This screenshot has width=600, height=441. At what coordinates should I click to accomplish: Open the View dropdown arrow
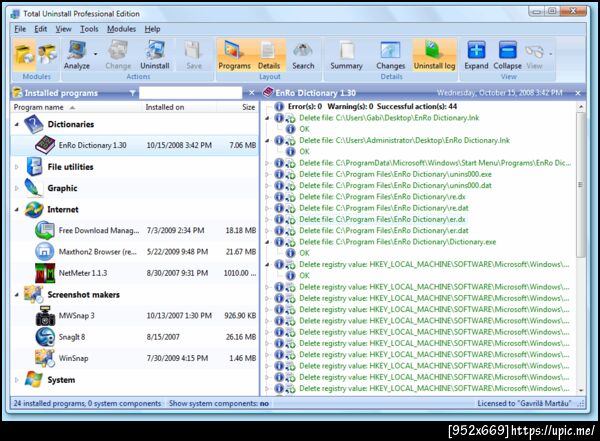[551, 54]
